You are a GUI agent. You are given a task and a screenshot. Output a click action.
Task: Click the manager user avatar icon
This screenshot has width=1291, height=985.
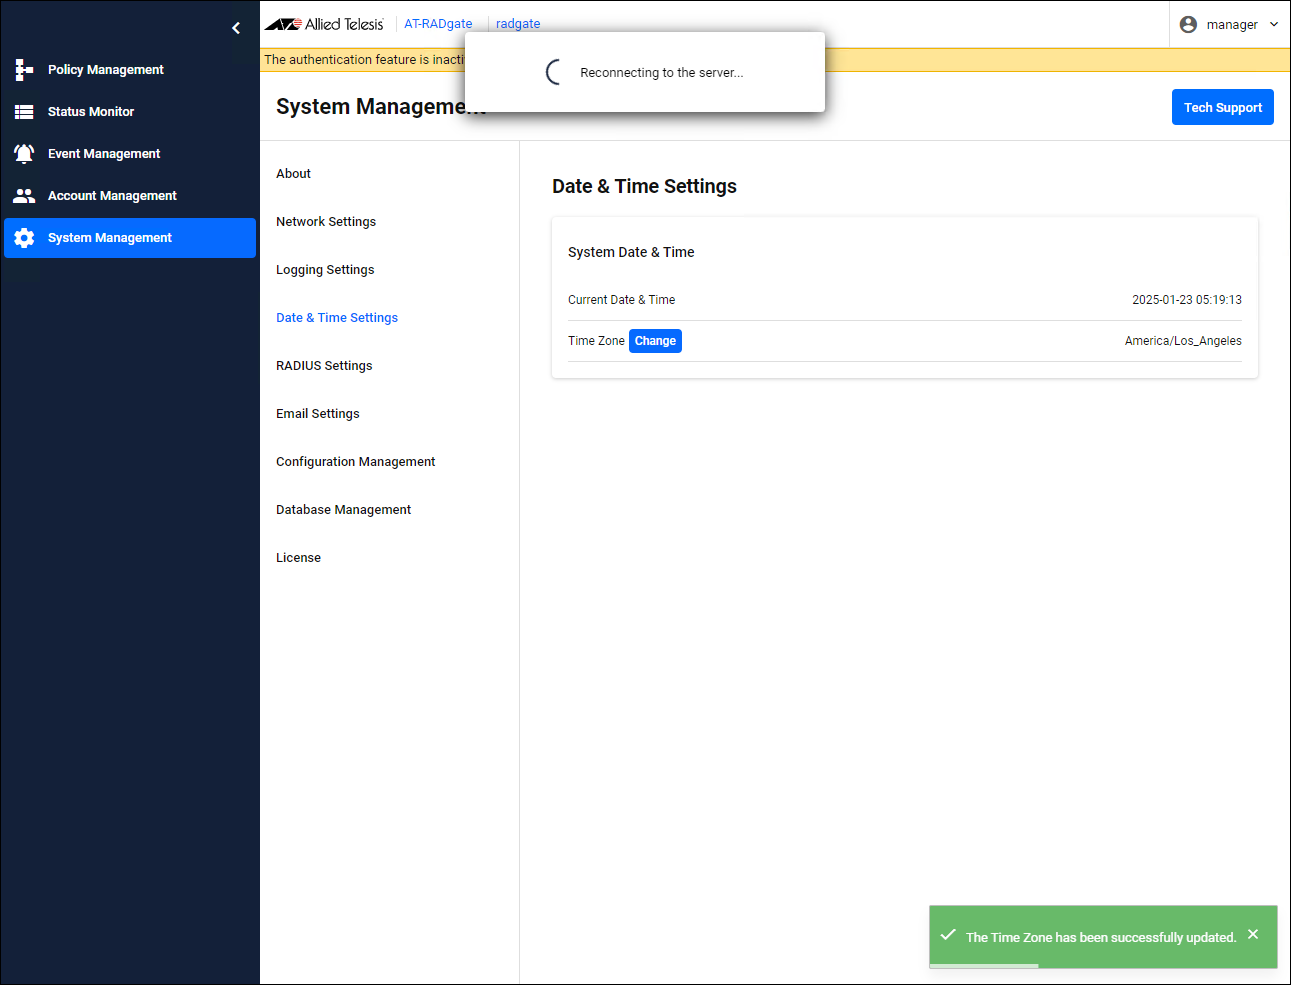coord(1188,25)
